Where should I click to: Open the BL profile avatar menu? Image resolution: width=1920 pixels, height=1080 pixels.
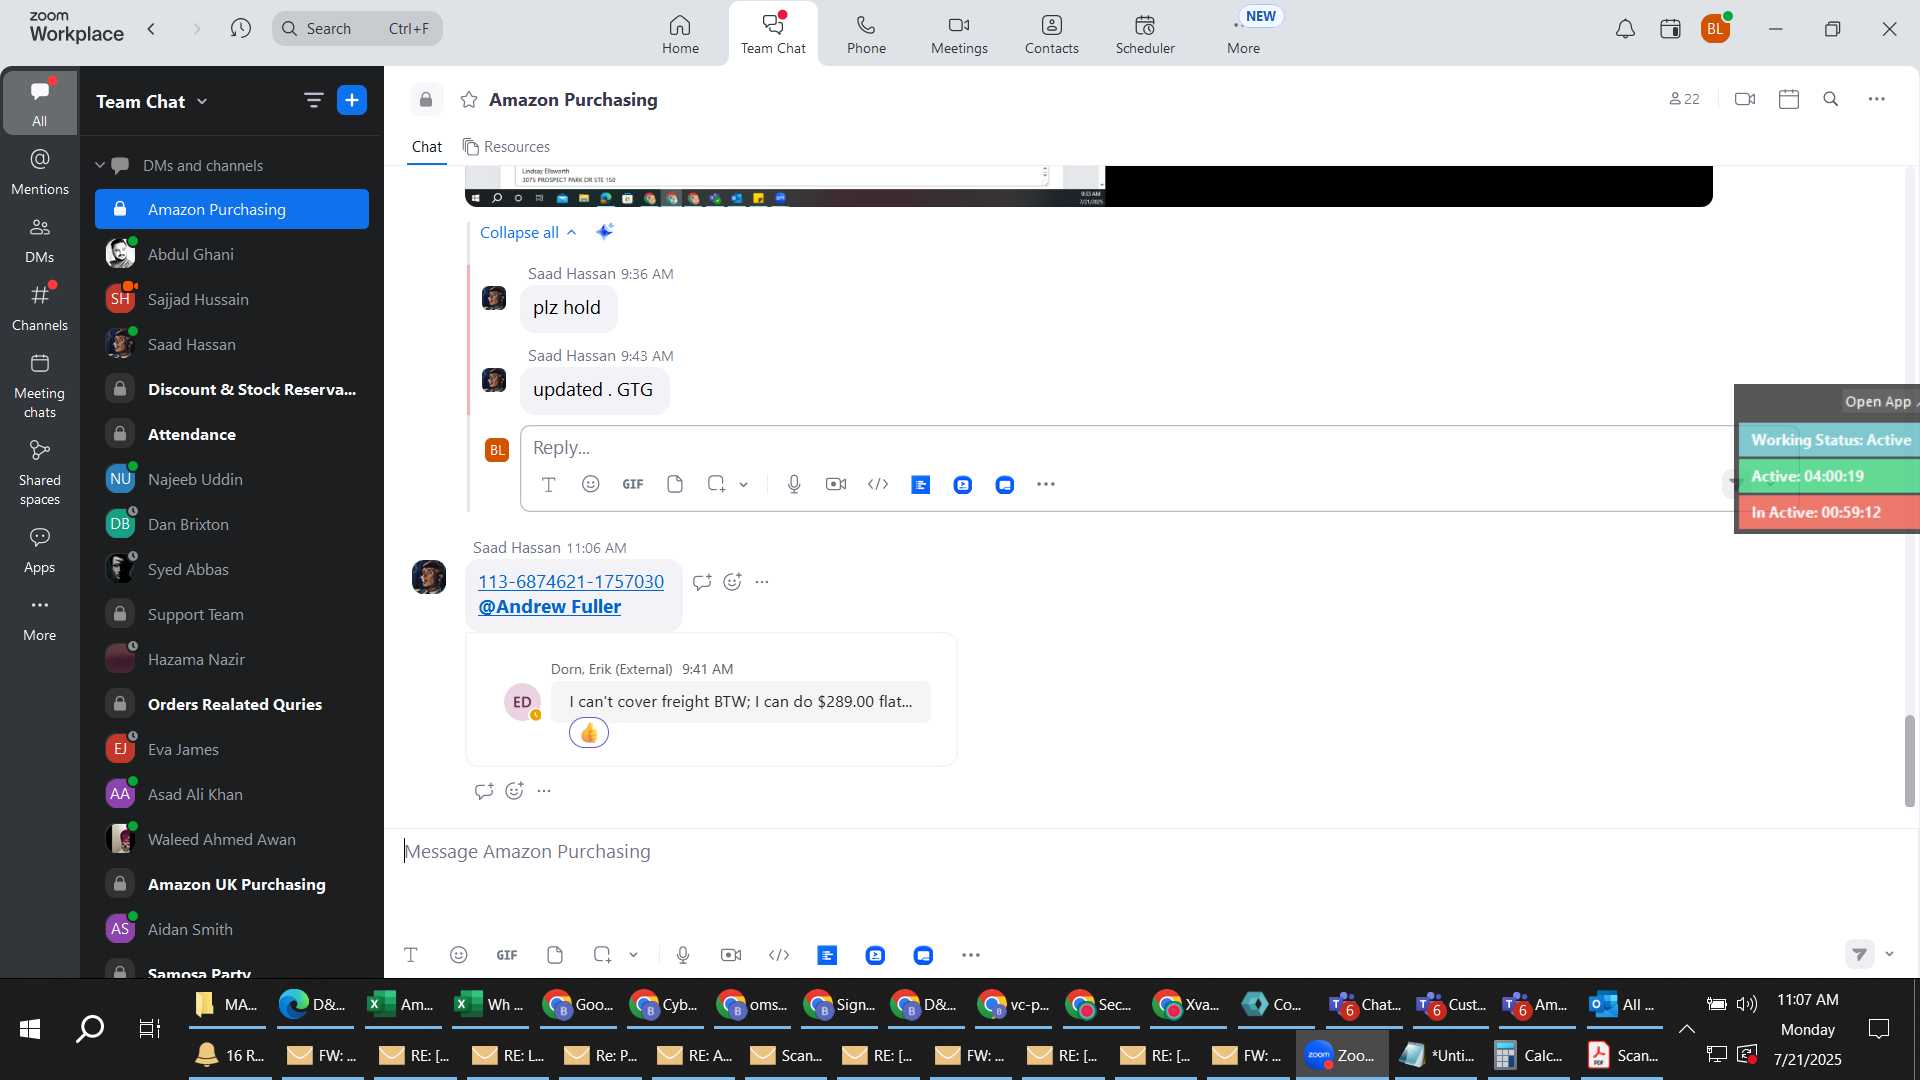click(x=1715, y=29)
